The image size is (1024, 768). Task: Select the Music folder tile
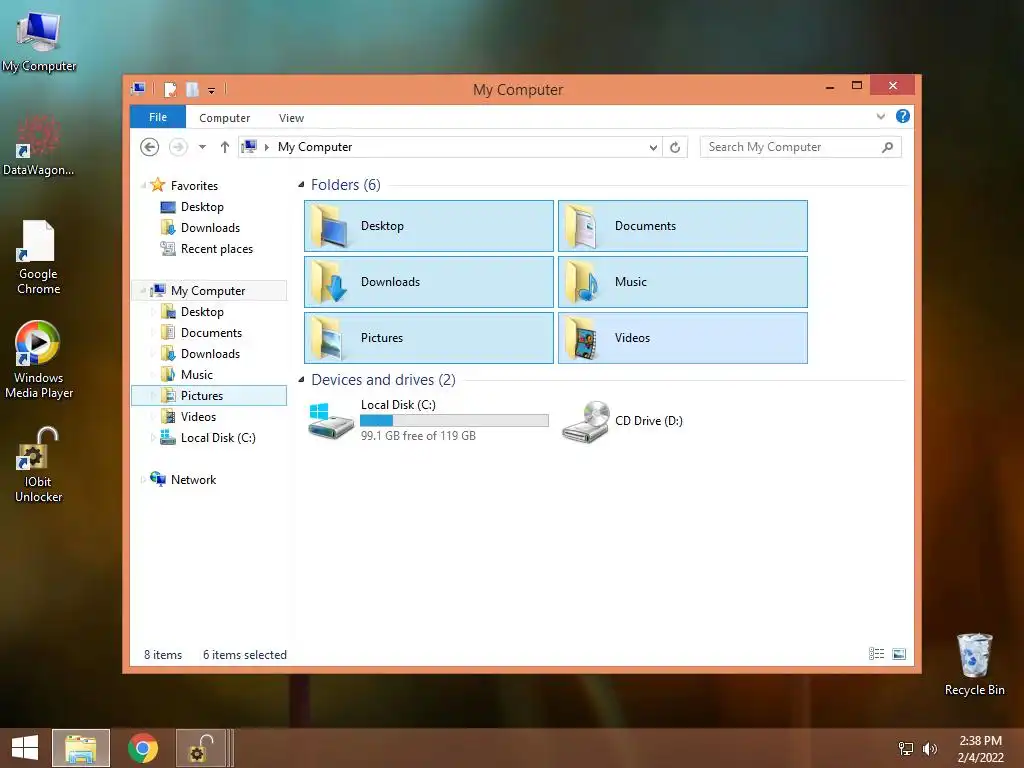[682, 282]
